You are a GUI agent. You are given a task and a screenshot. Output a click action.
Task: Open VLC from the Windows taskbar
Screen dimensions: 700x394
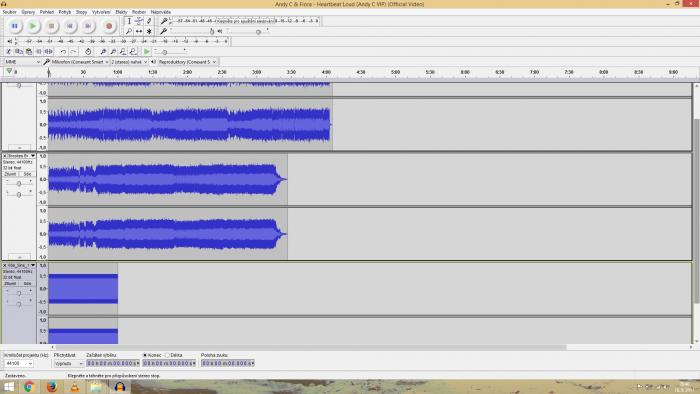pyautogui.click(x=75, y=387)
